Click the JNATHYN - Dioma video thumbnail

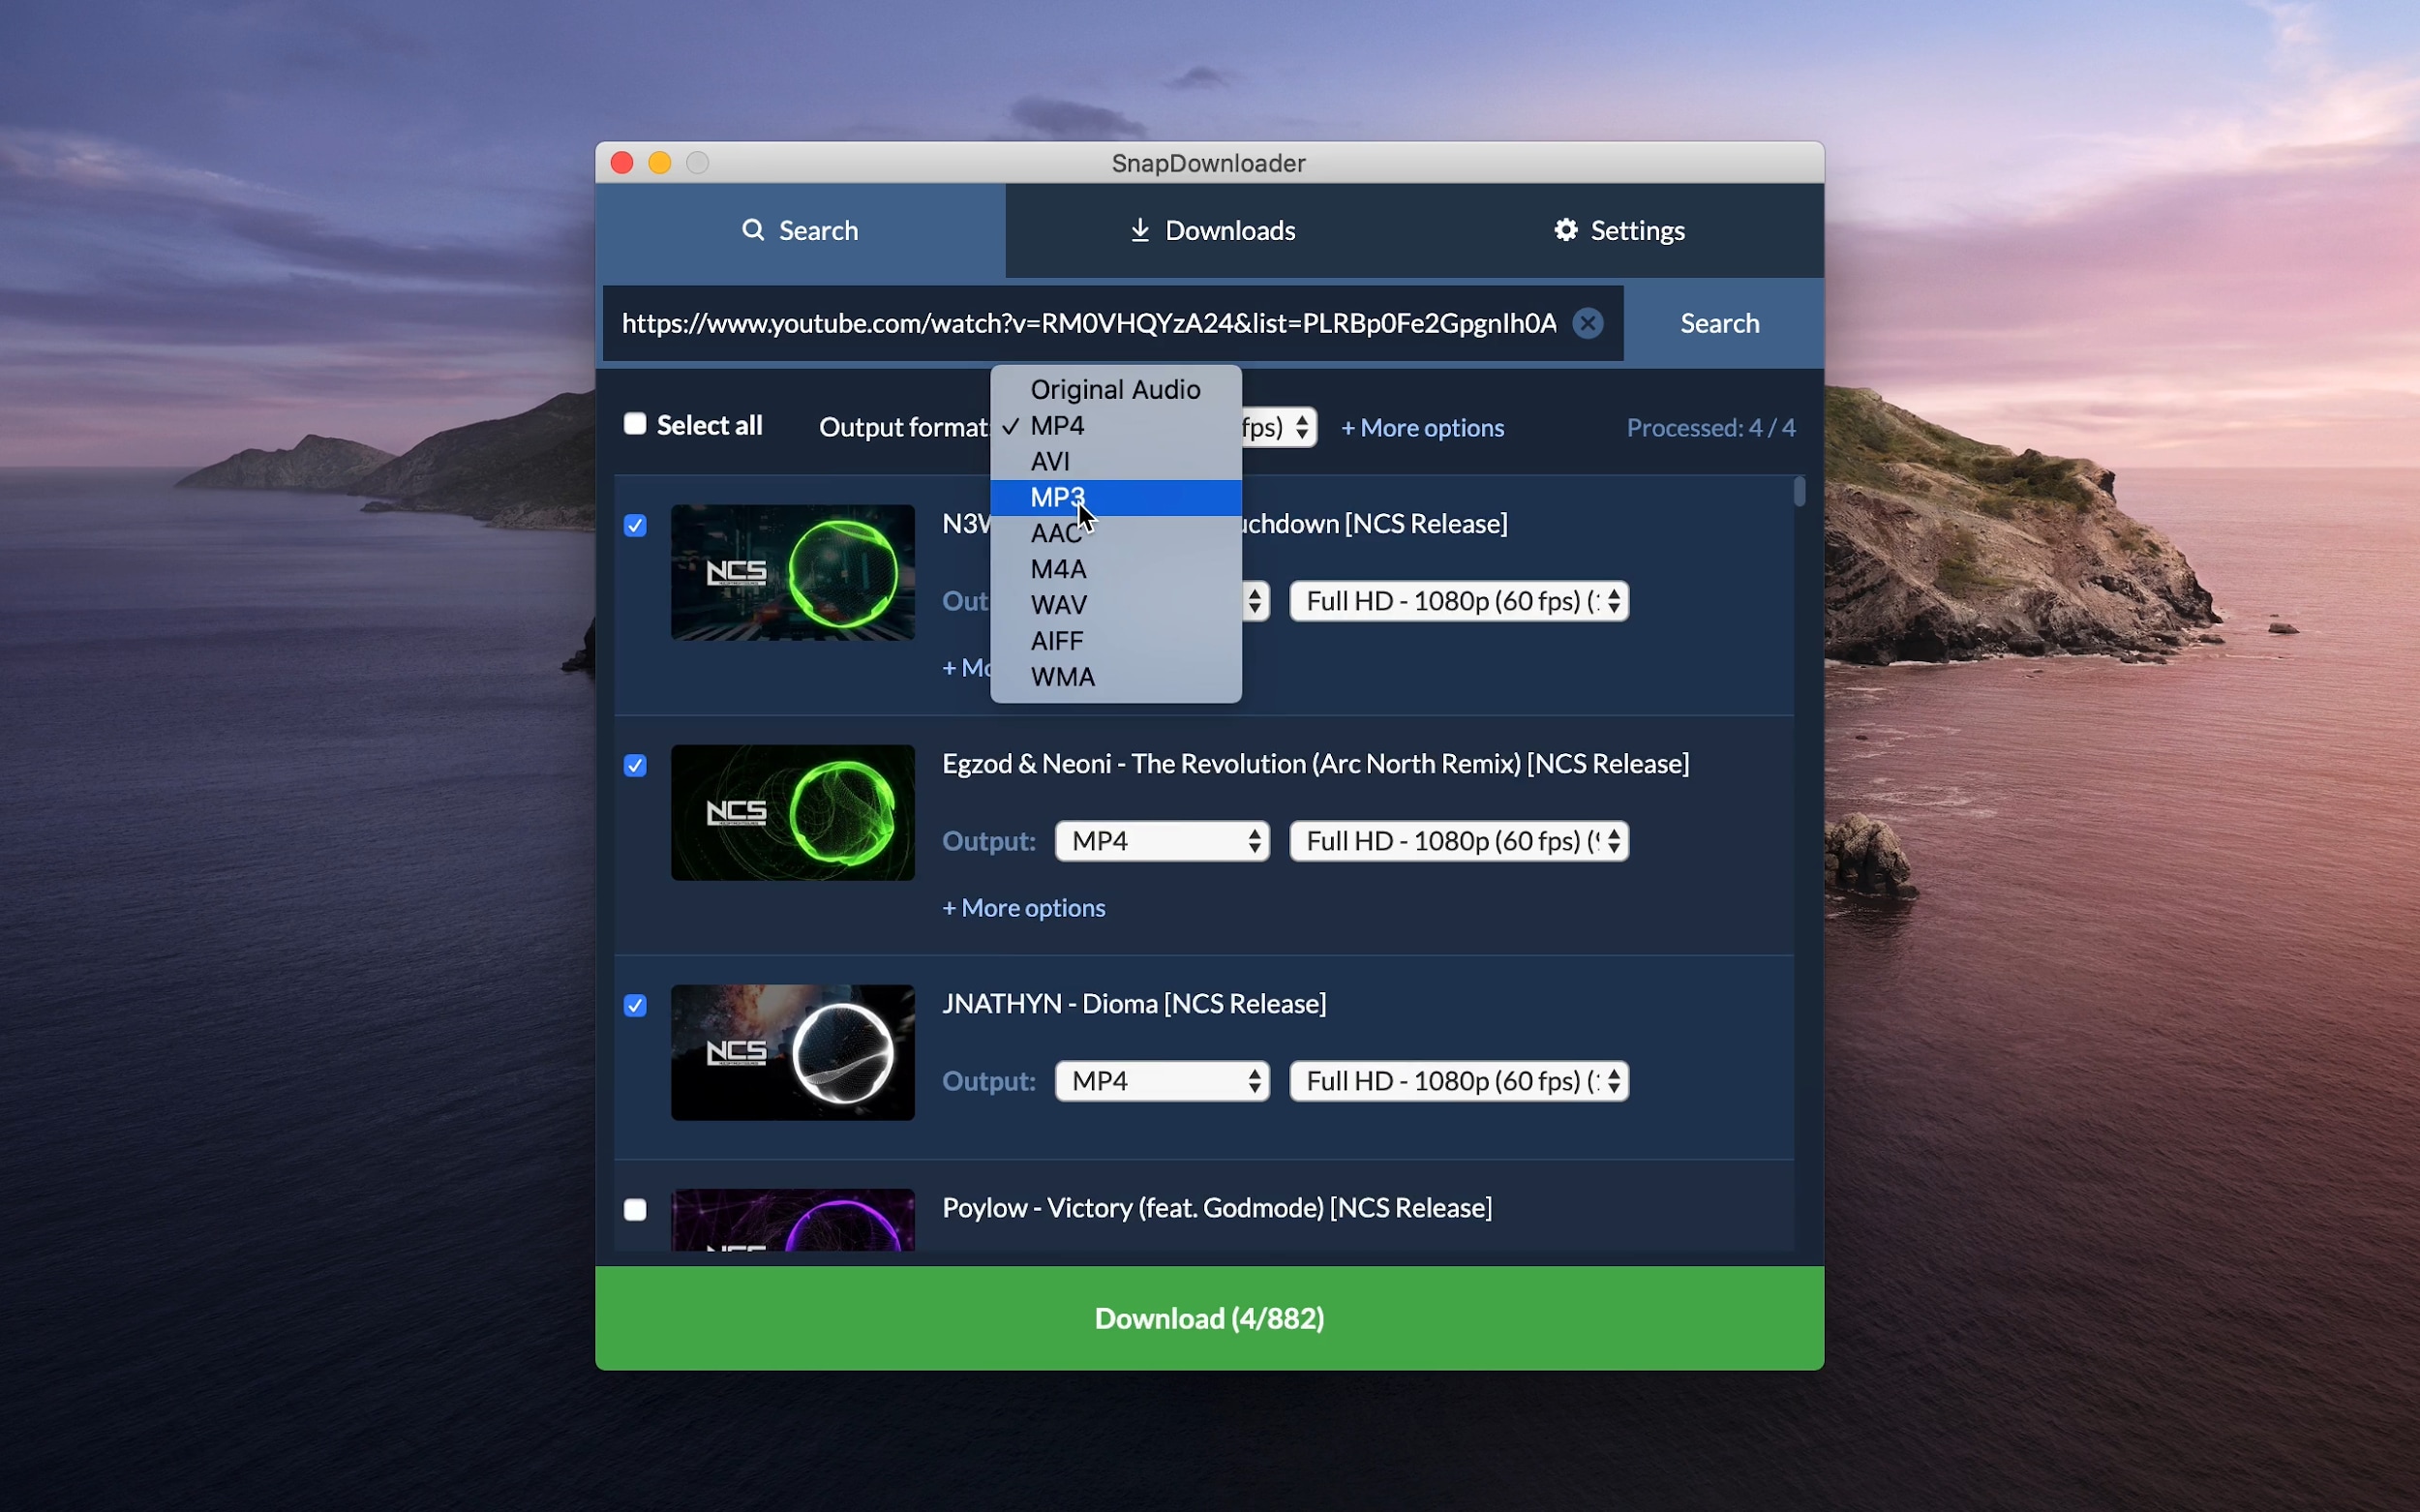(x=791, y=1051)
